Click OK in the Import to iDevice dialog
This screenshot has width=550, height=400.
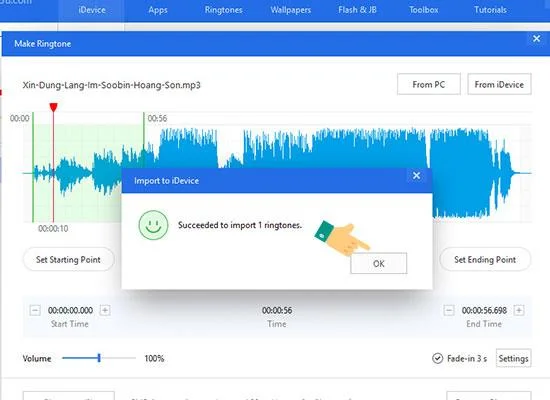point(378,263)
